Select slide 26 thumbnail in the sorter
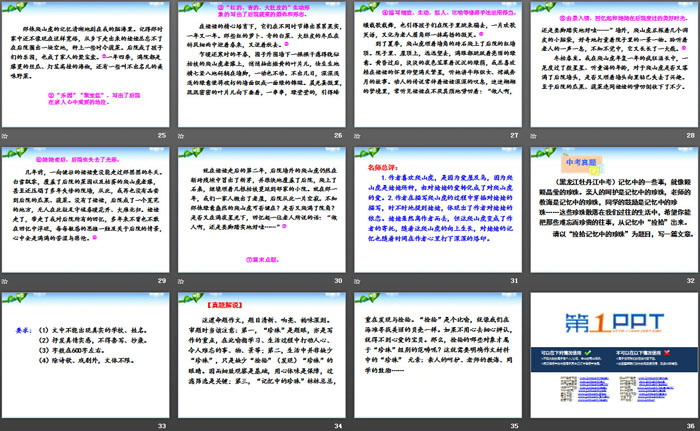700x431 pixels. pos(262,64)
